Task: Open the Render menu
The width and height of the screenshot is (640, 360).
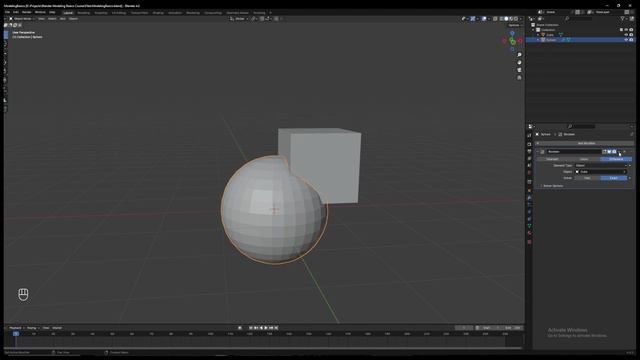Action: click(x=27, y=12)
